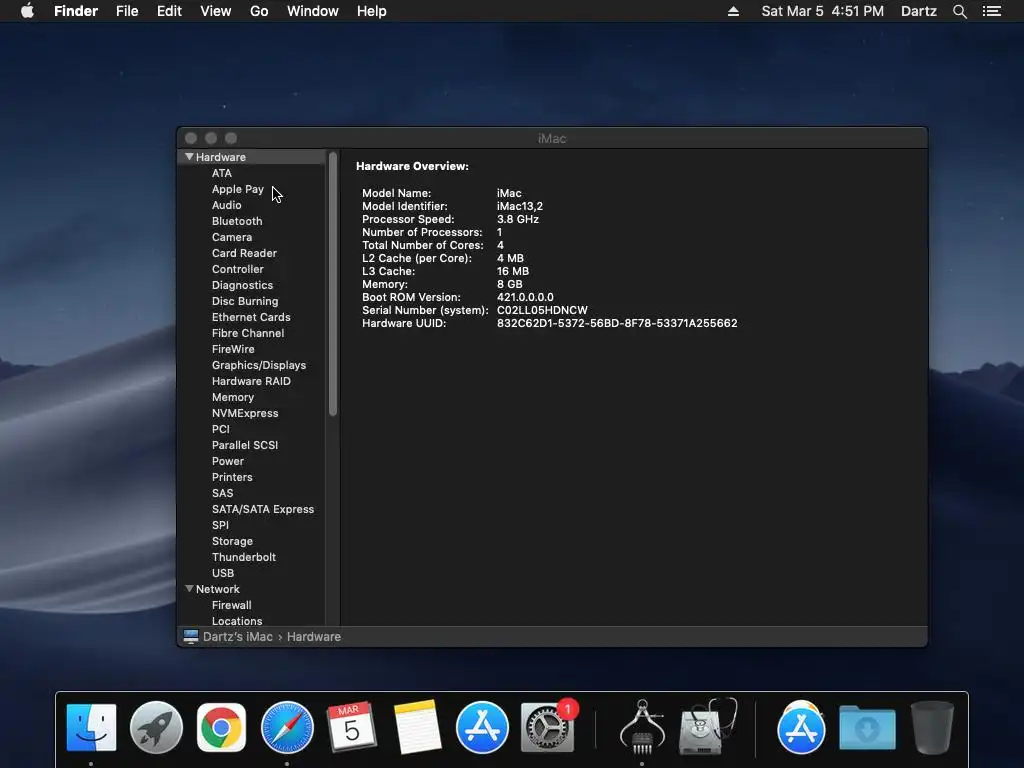Select Diagnostics in sidebar
Viewport: 1024px width, 768px height.
click(x=242, y=285)
